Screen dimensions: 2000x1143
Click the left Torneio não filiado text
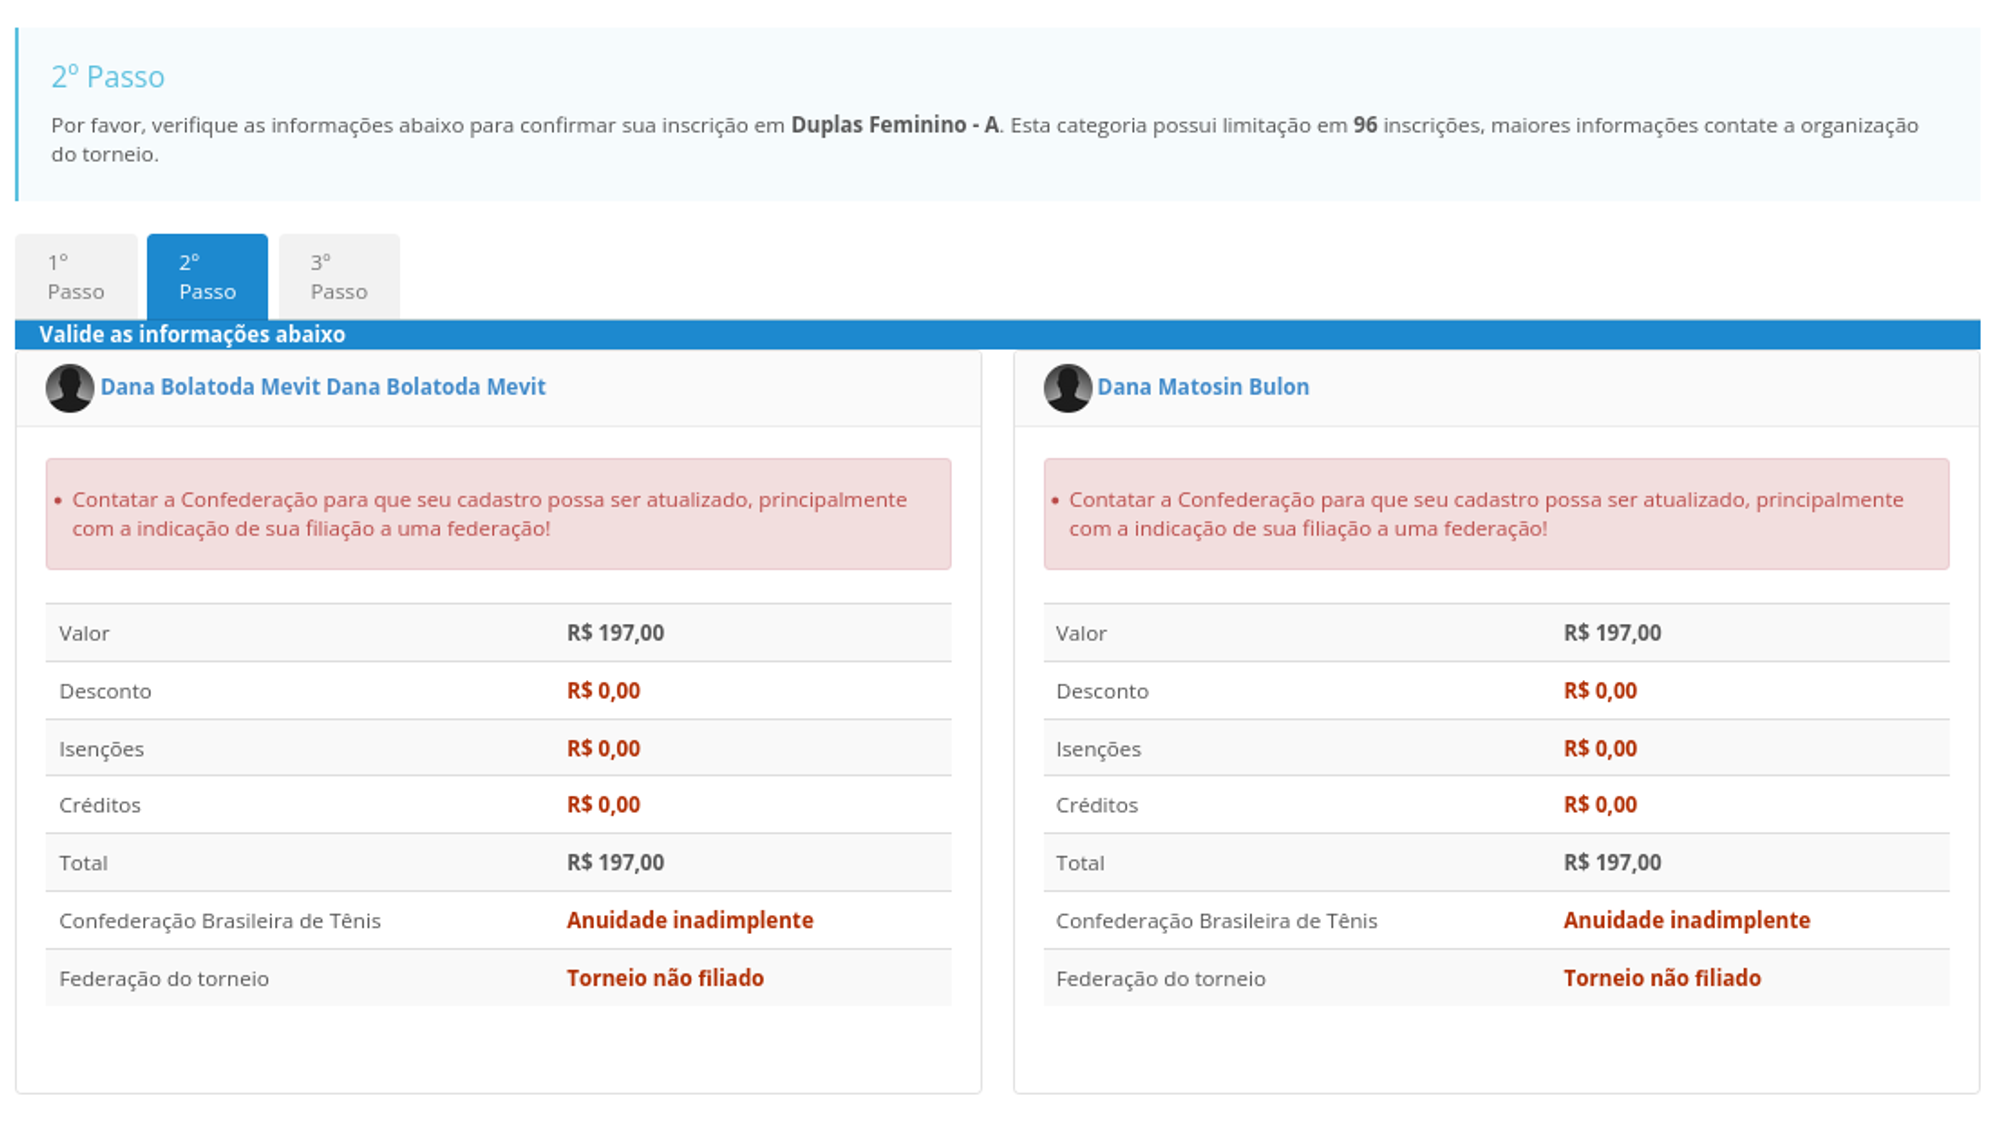point(665,978)
